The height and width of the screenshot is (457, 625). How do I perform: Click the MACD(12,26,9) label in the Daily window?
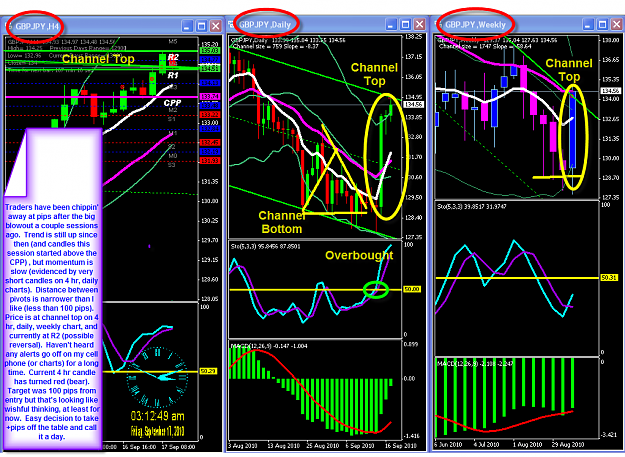(269, 346)
